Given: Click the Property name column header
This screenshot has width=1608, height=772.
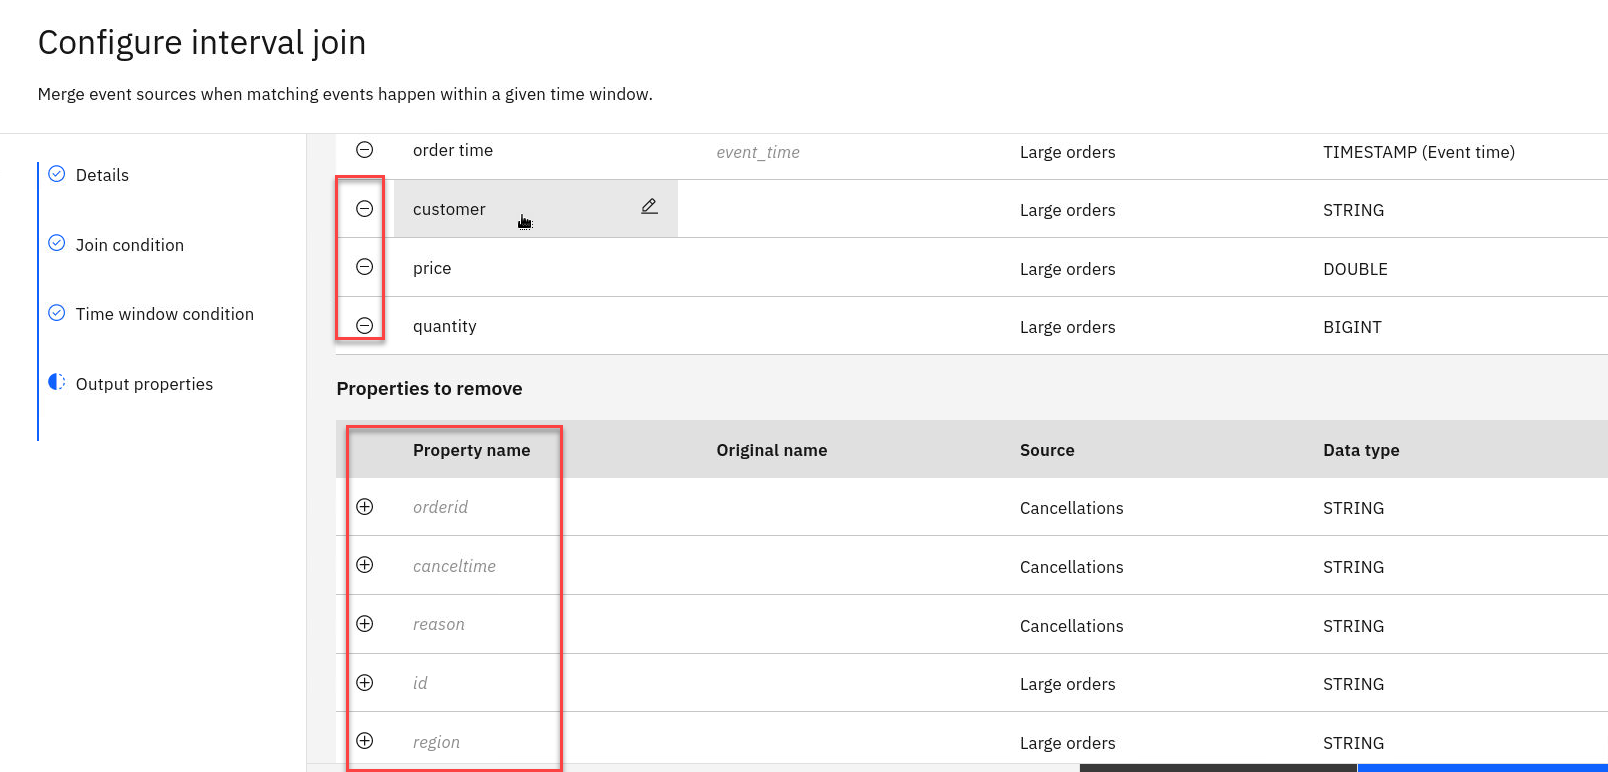Looking at the screenshot, I should point(471,450).
